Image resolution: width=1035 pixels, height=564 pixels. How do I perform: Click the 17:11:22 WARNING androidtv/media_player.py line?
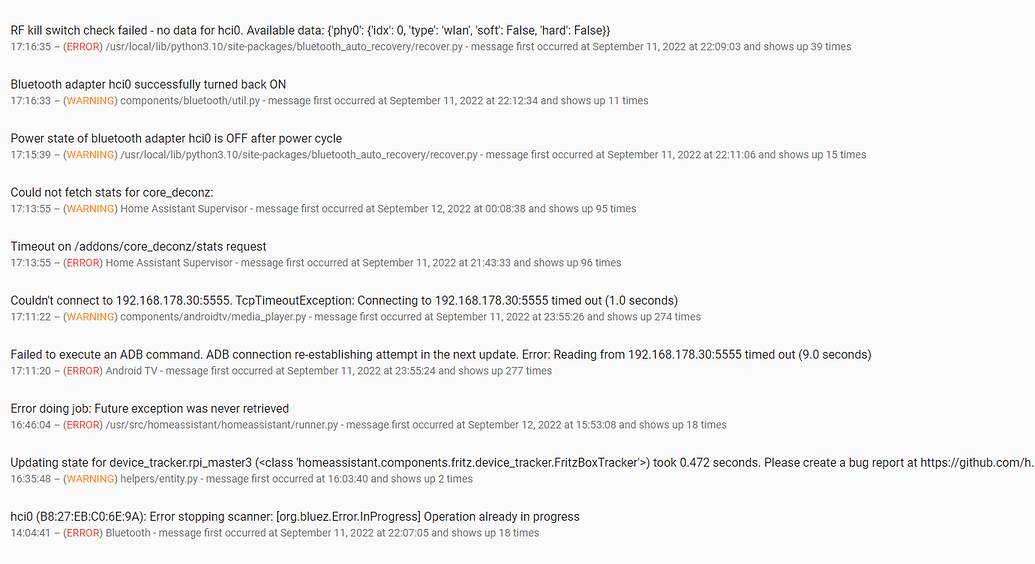click(355, 317)
